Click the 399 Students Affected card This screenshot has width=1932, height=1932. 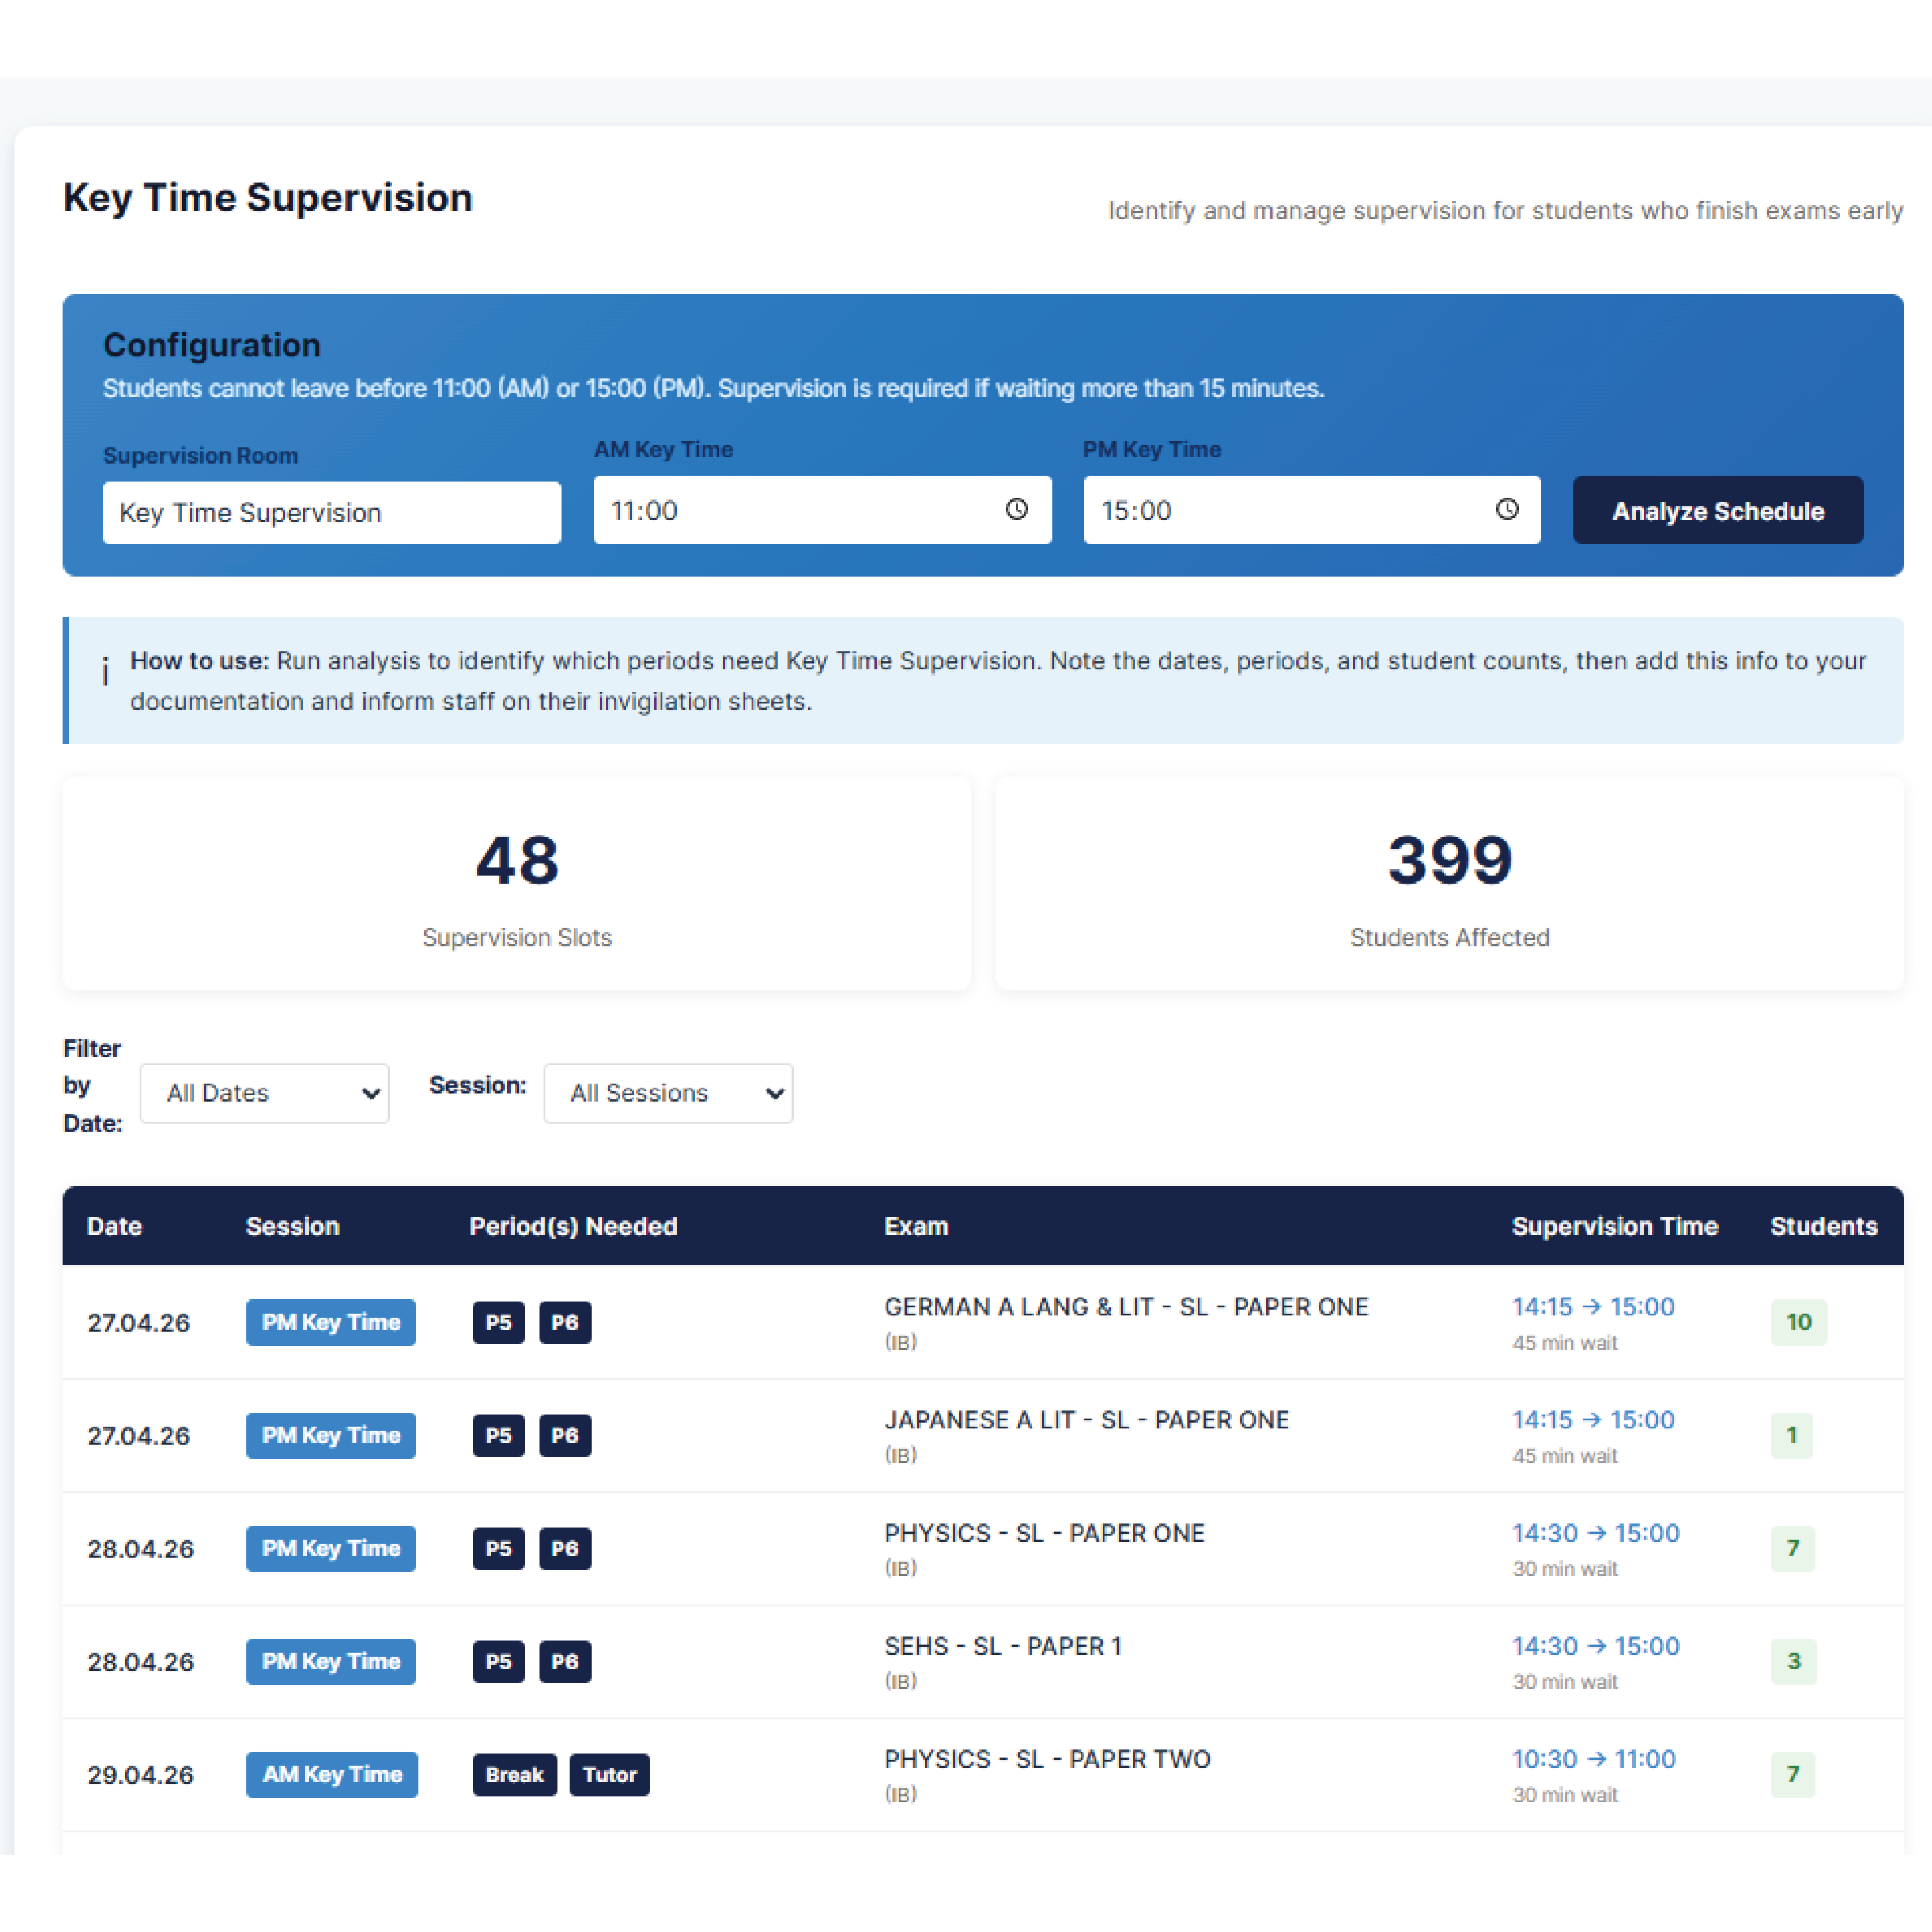click(x=1449, y=884)
